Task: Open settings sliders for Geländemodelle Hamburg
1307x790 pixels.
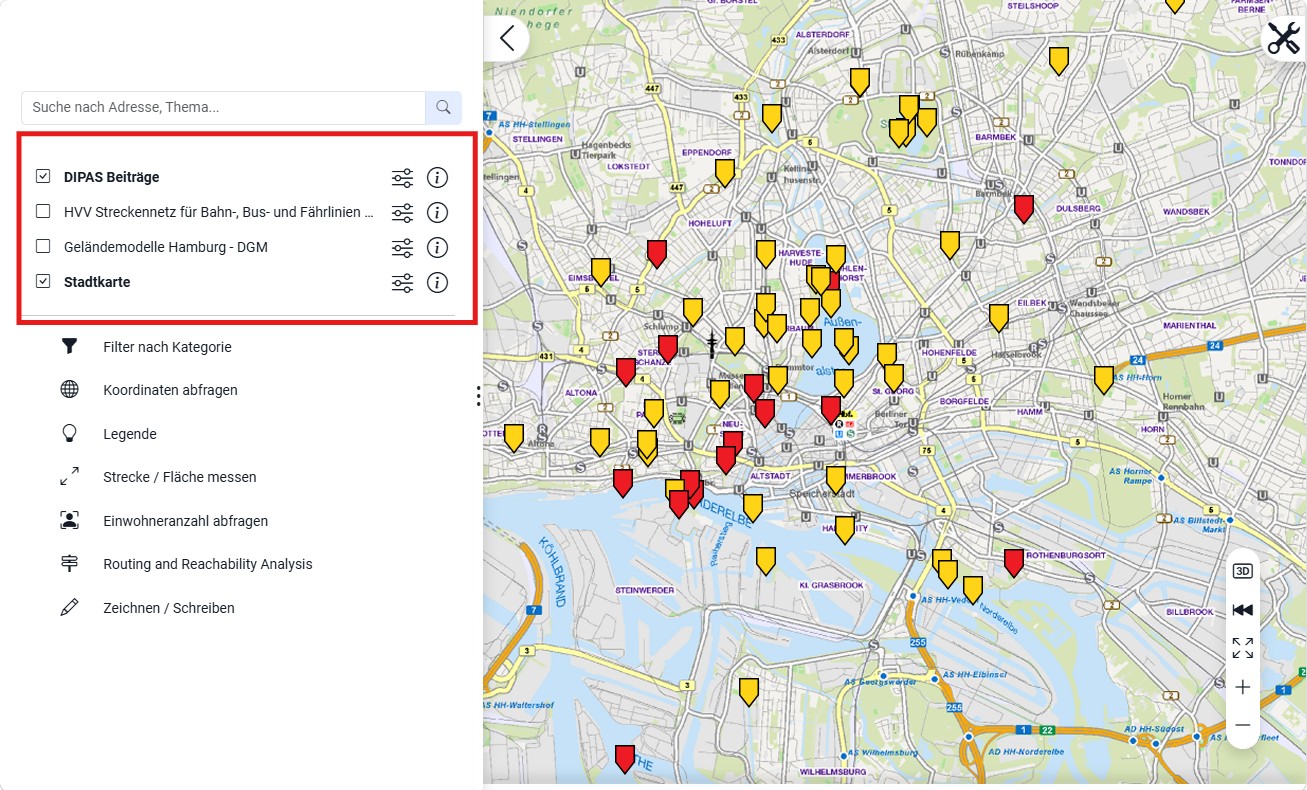Action: point(402,248)
